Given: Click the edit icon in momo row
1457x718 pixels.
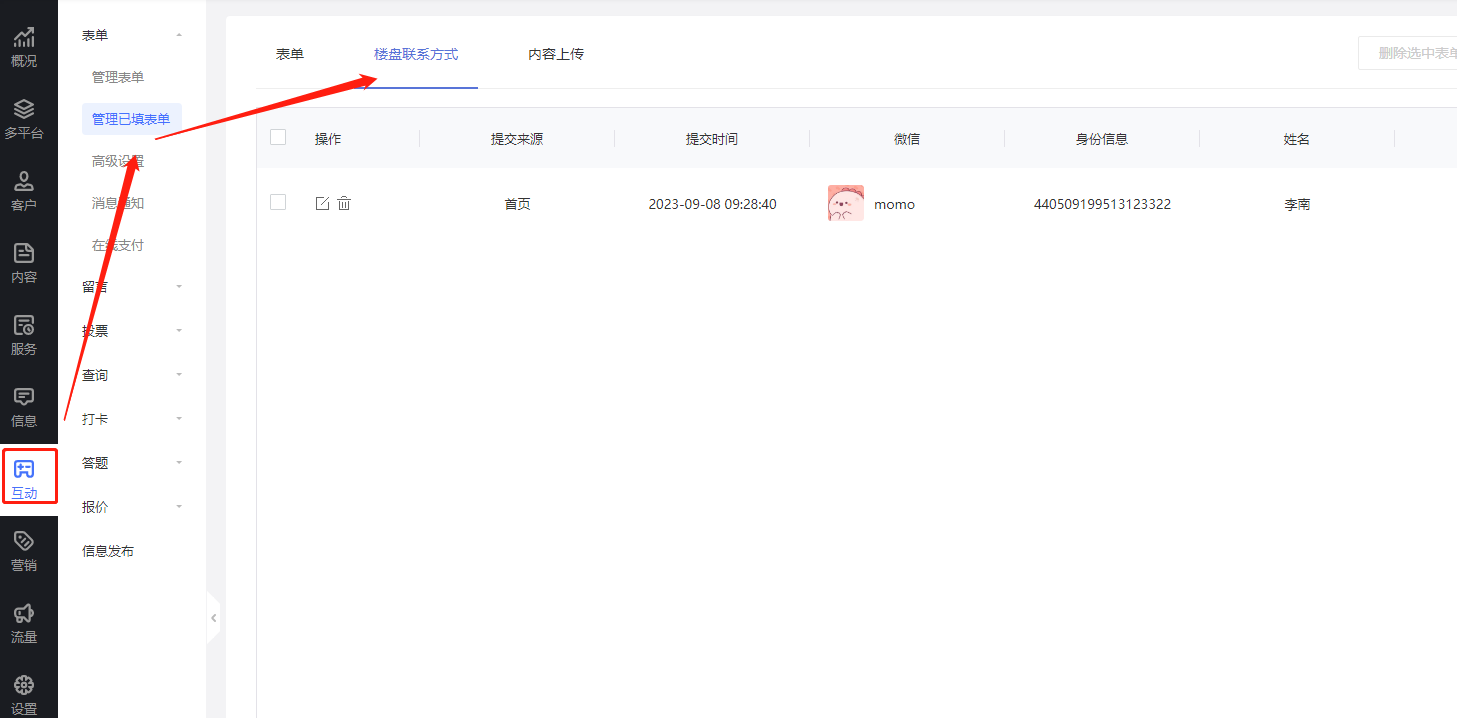Looking at the screenshot, I should point(322,204).
